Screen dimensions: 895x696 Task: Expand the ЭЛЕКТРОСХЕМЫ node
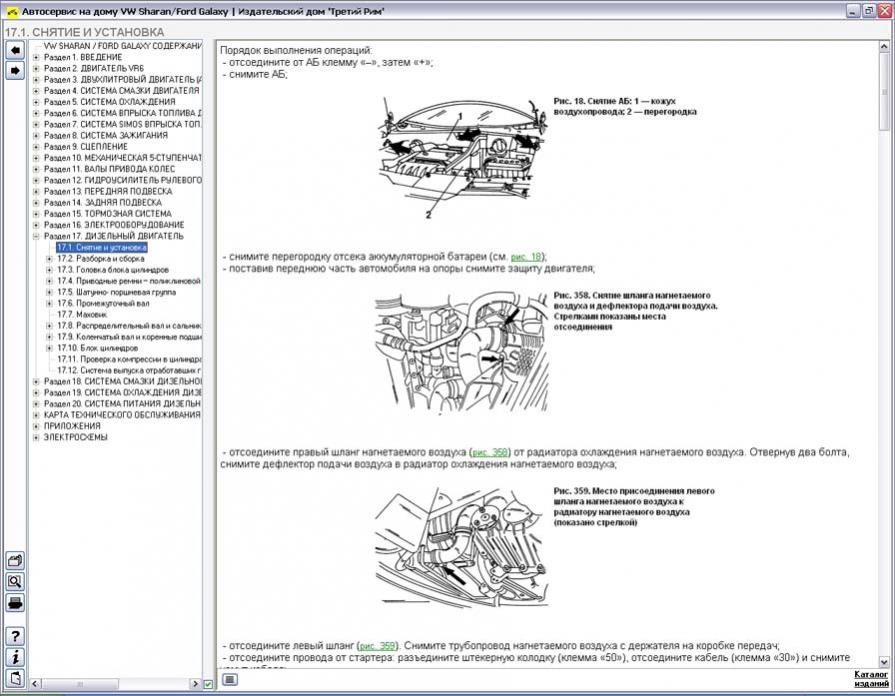click(36, 437)
